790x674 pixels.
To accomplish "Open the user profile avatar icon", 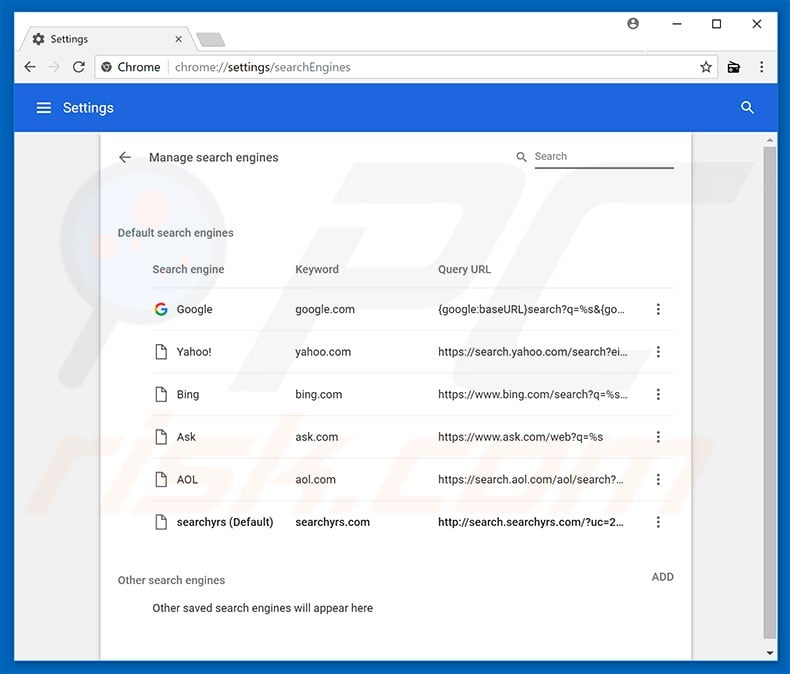I will [x=633, y=23].
